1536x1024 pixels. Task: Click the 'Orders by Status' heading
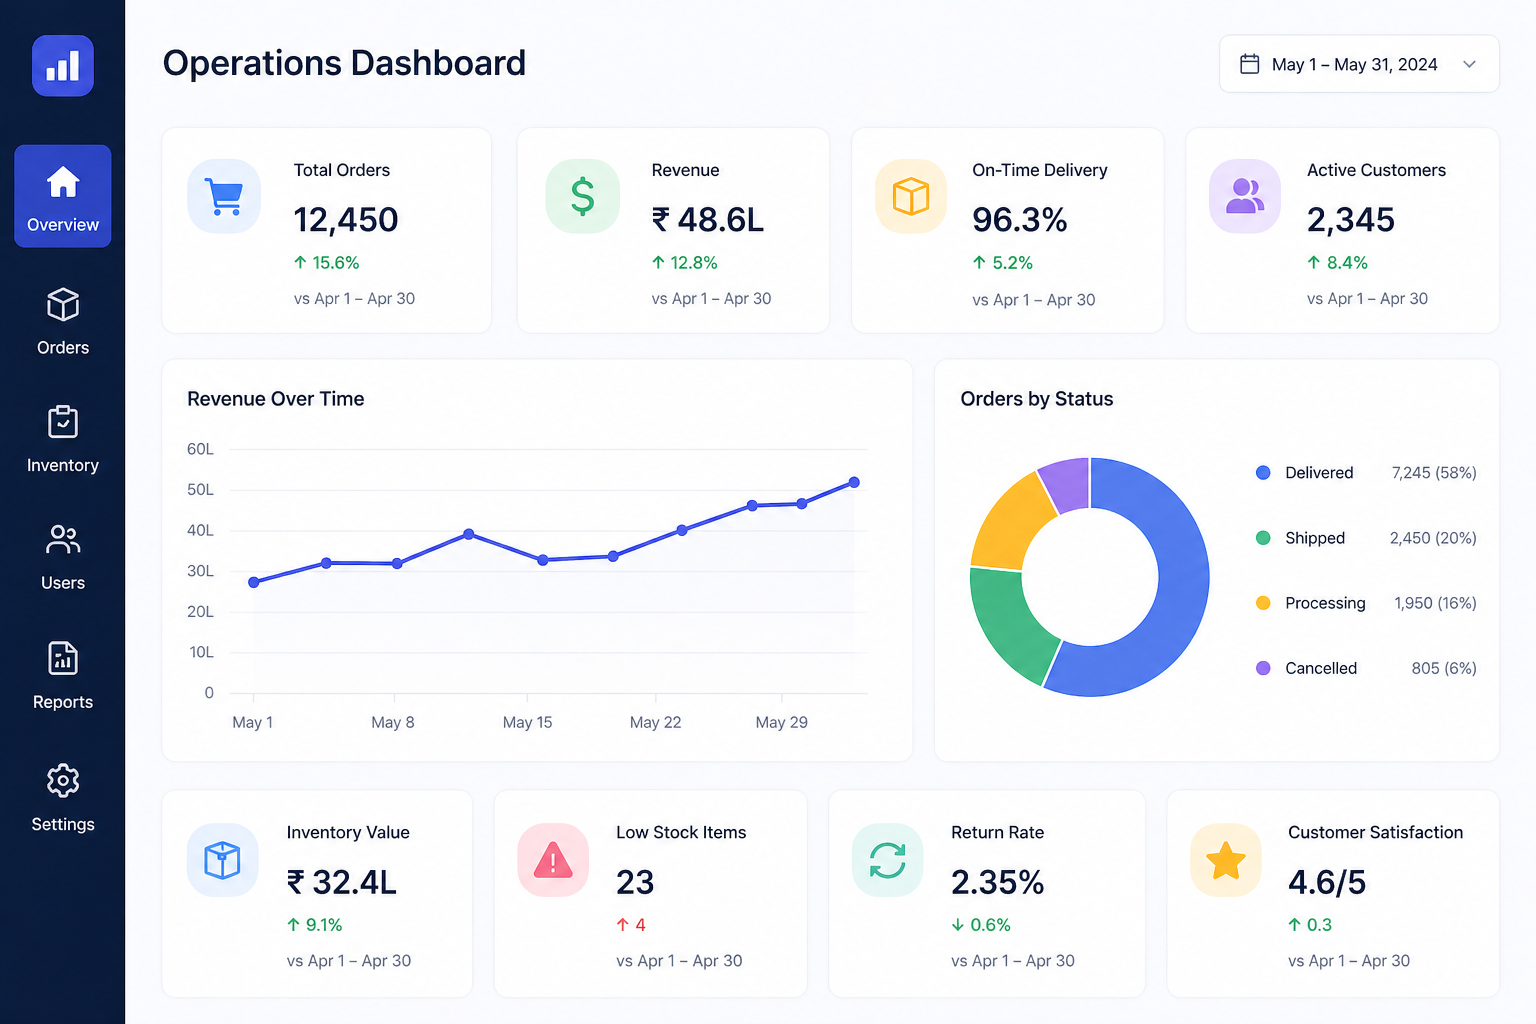point(1037,399)
